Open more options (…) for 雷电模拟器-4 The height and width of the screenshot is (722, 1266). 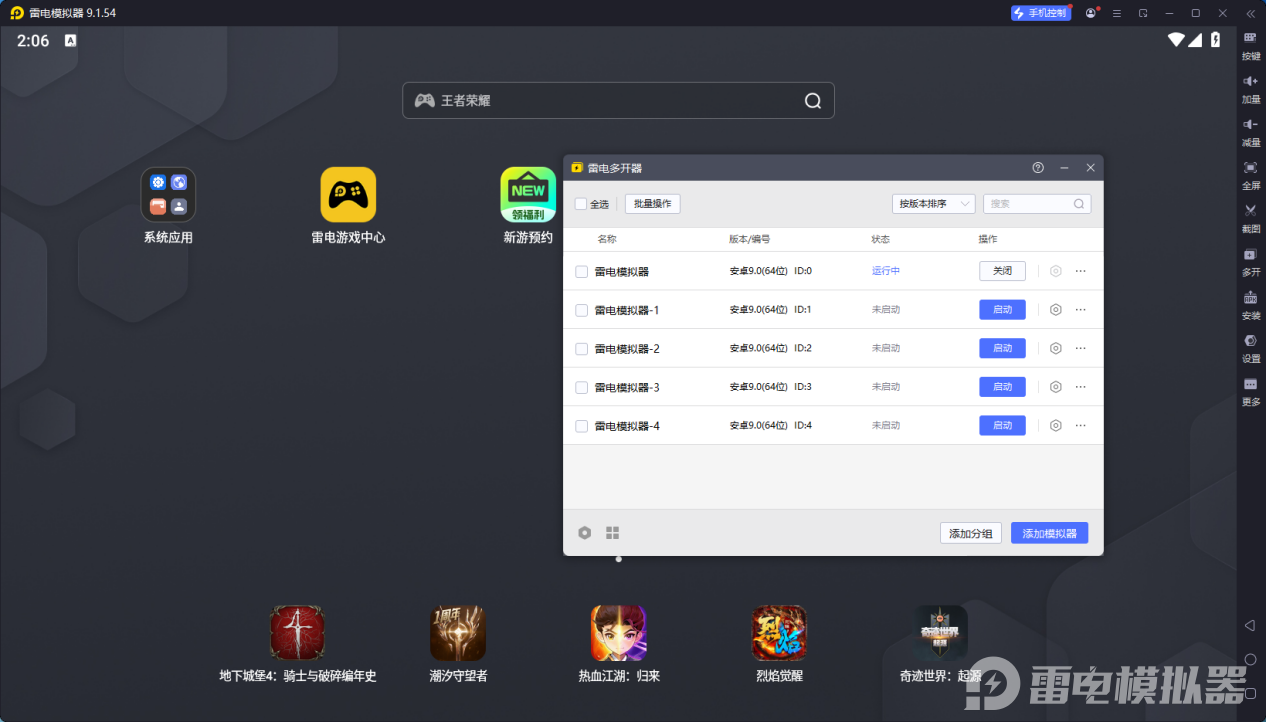click(x=1080, y=425)
